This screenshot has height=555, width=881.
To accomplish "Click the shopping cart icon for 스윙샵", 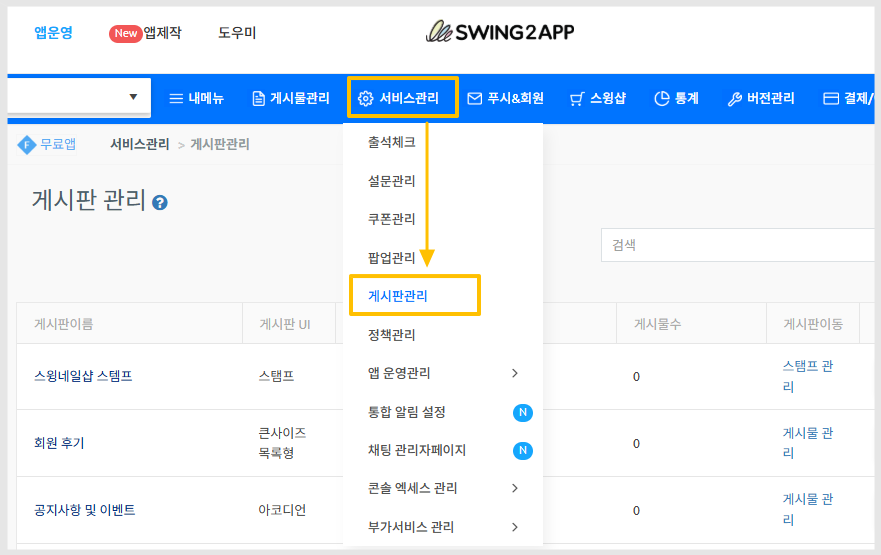I will coord(577,99).
